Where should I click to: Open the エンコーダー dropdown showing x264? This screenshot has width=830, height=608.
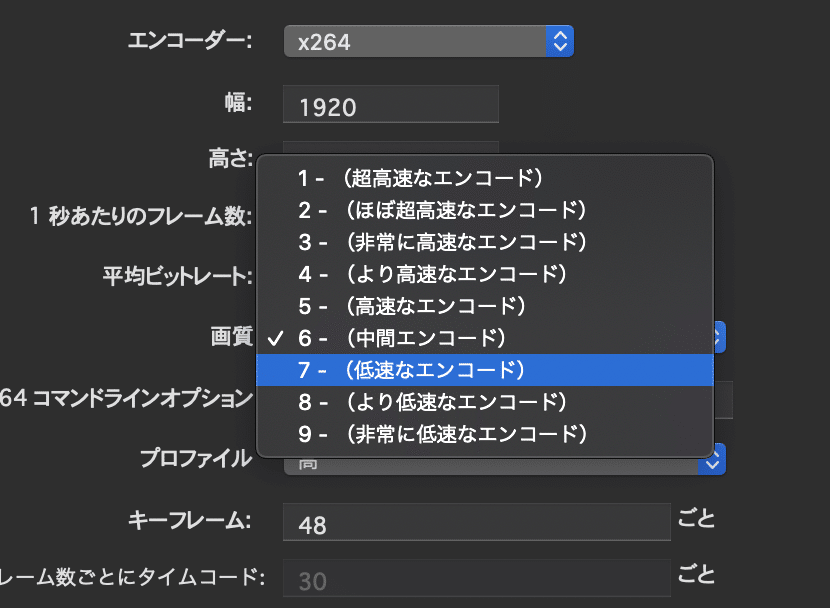coord(420,41)
